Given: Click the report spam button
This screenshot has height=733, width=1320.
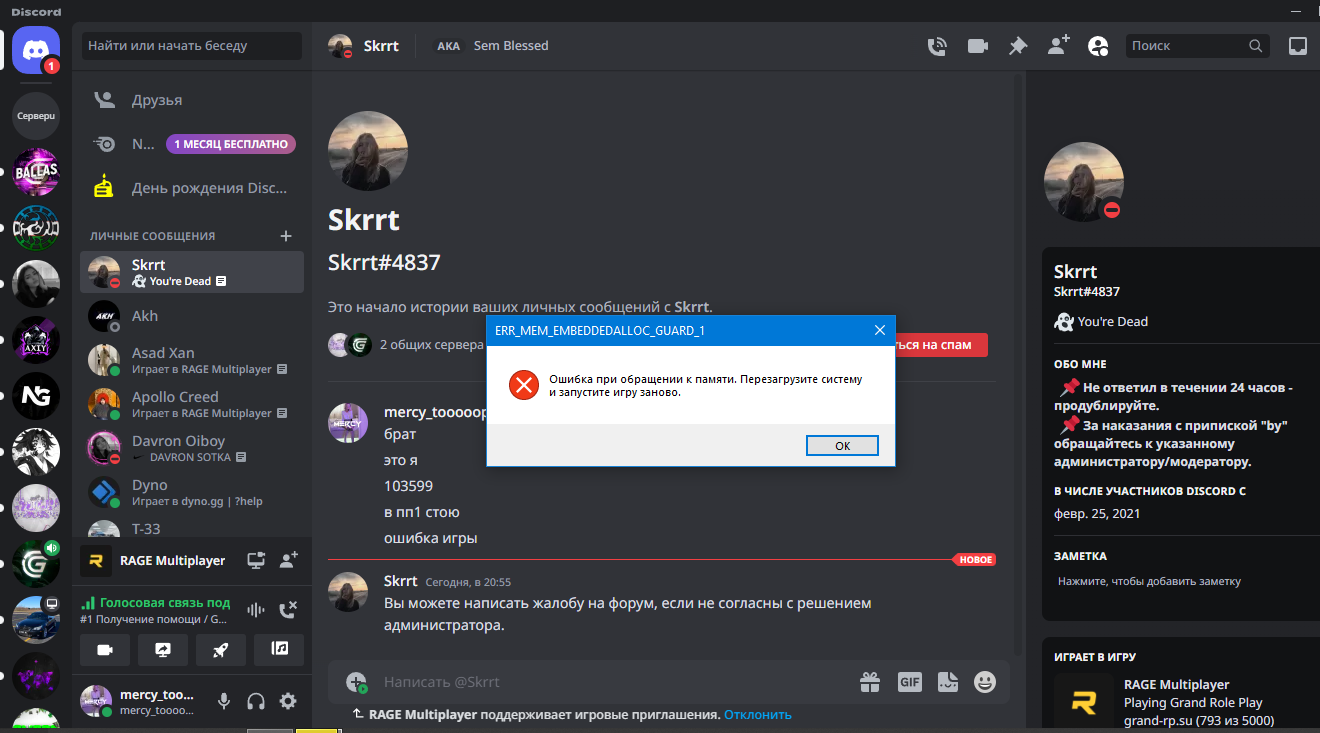Looking at the screenshot, I should tap(940, 344).
